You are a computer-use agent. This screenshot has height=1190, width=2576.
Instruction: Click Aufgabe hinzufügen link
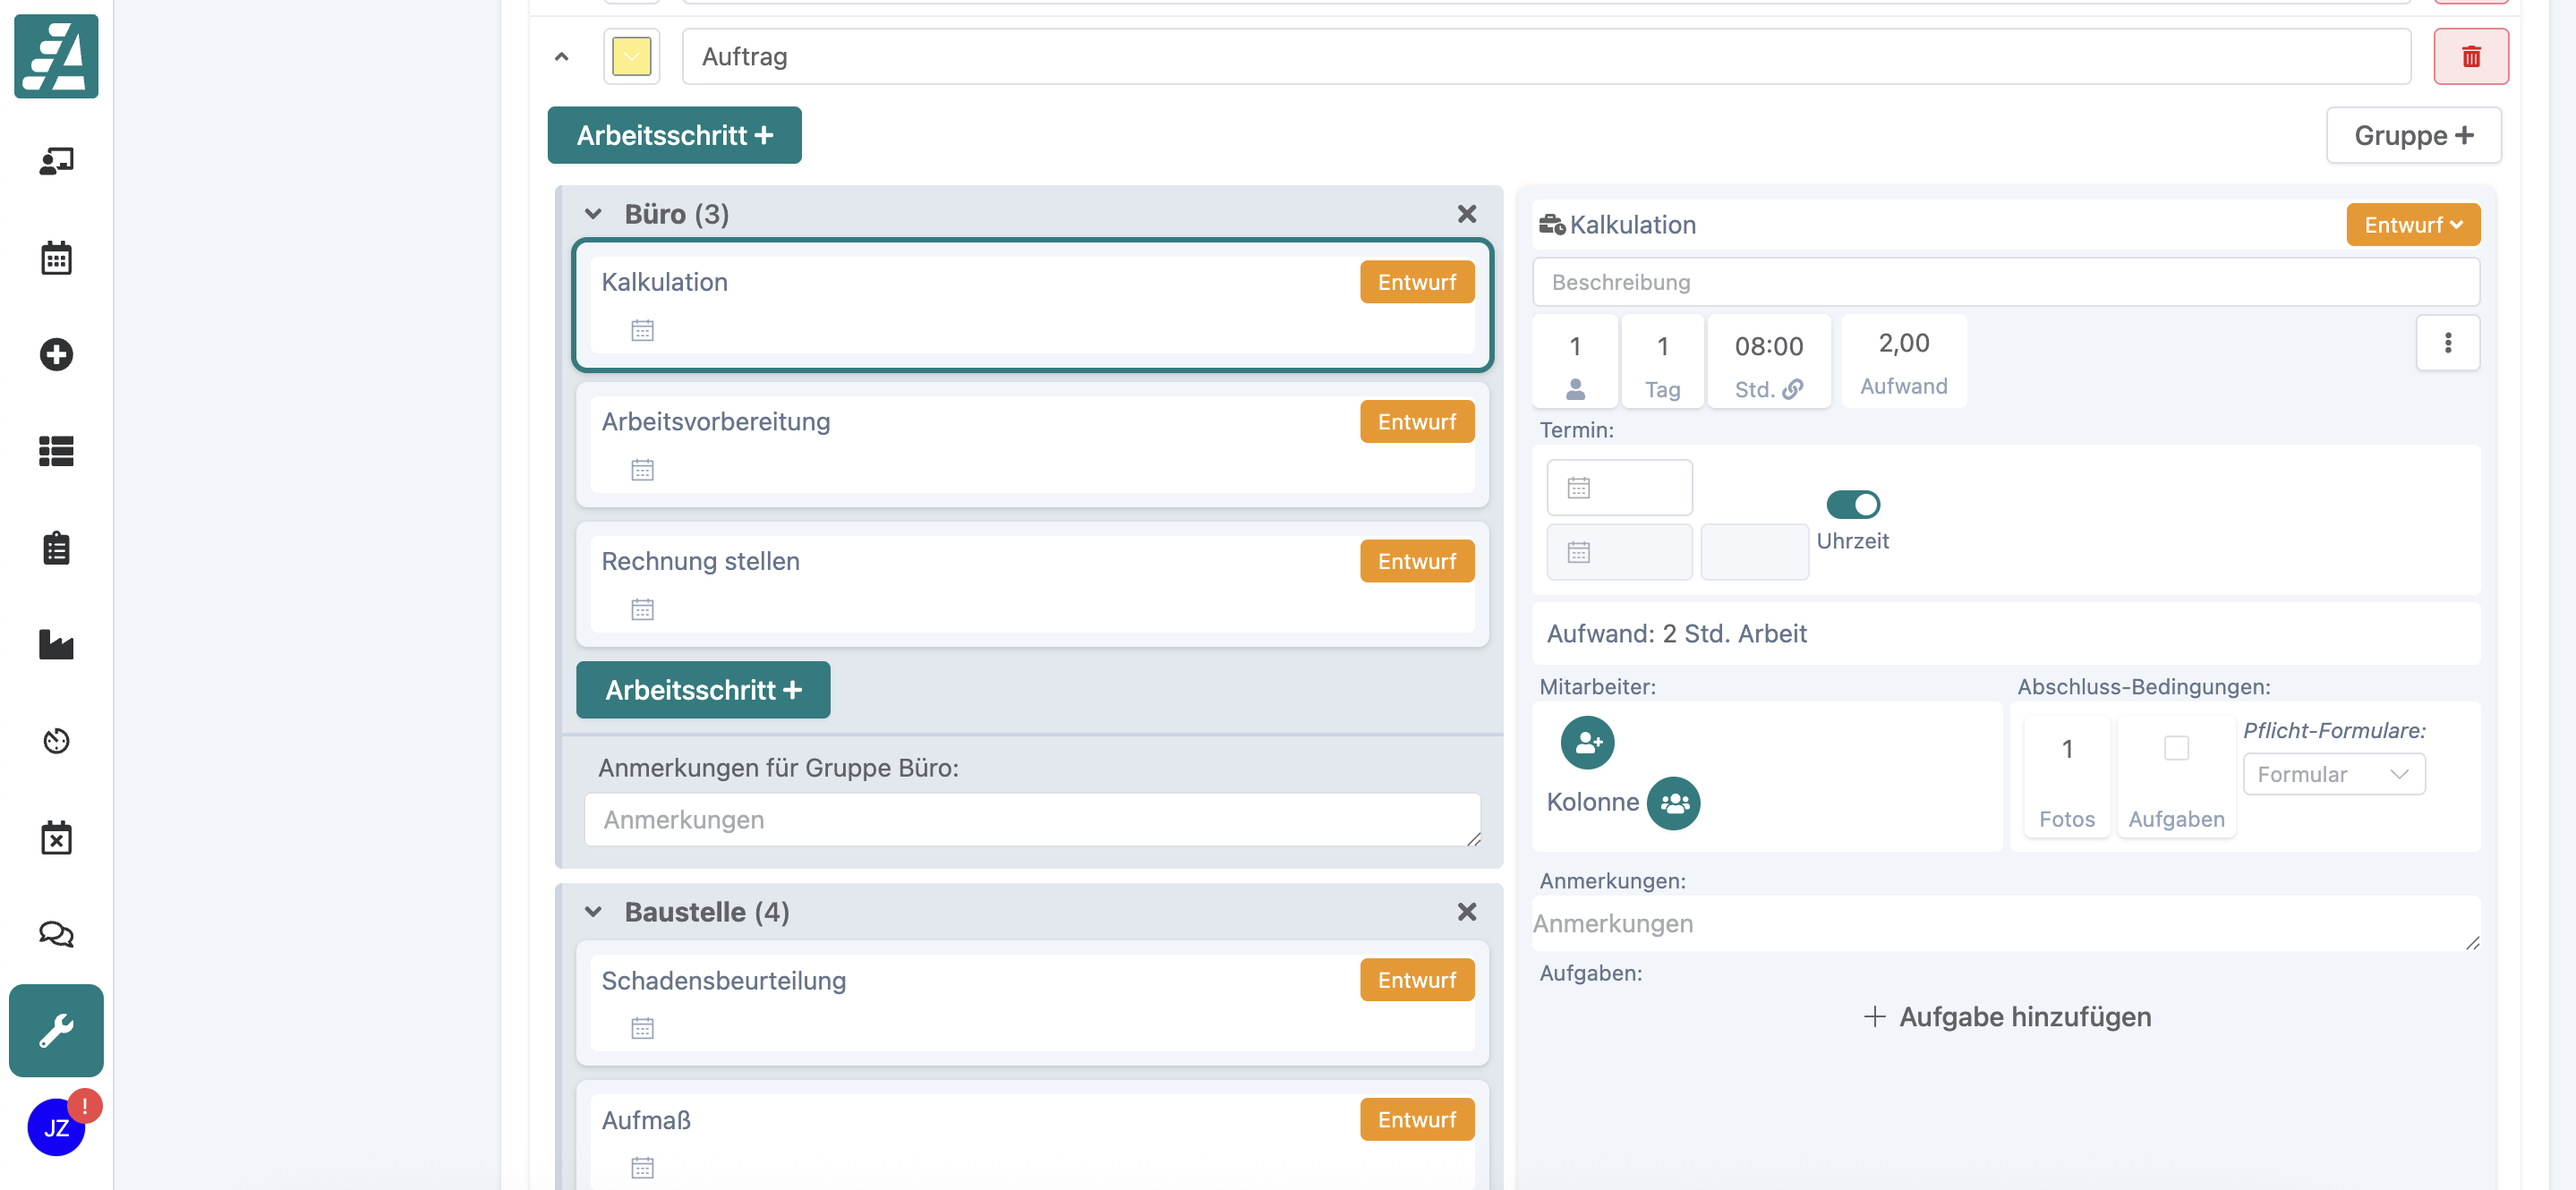(2007, 1017)
